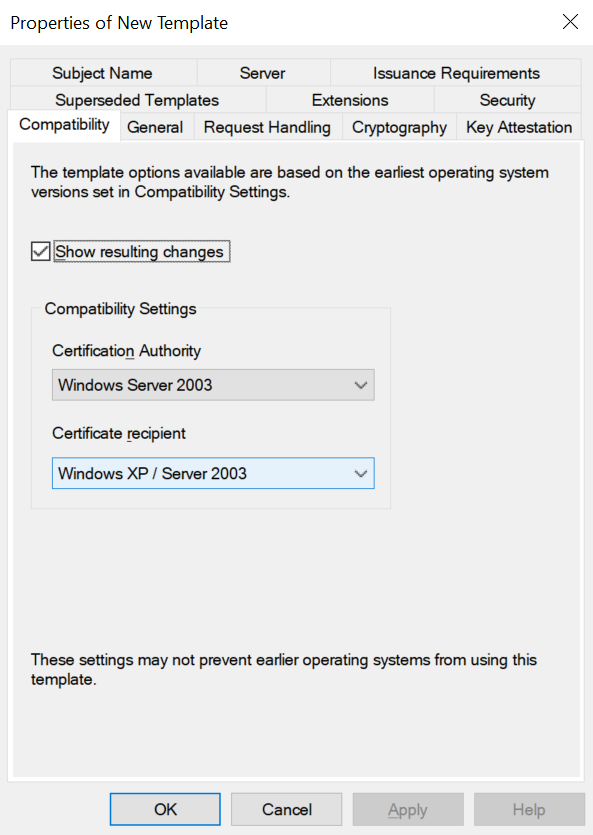
Task: Click the Apply button
Action: click(408, 809)
